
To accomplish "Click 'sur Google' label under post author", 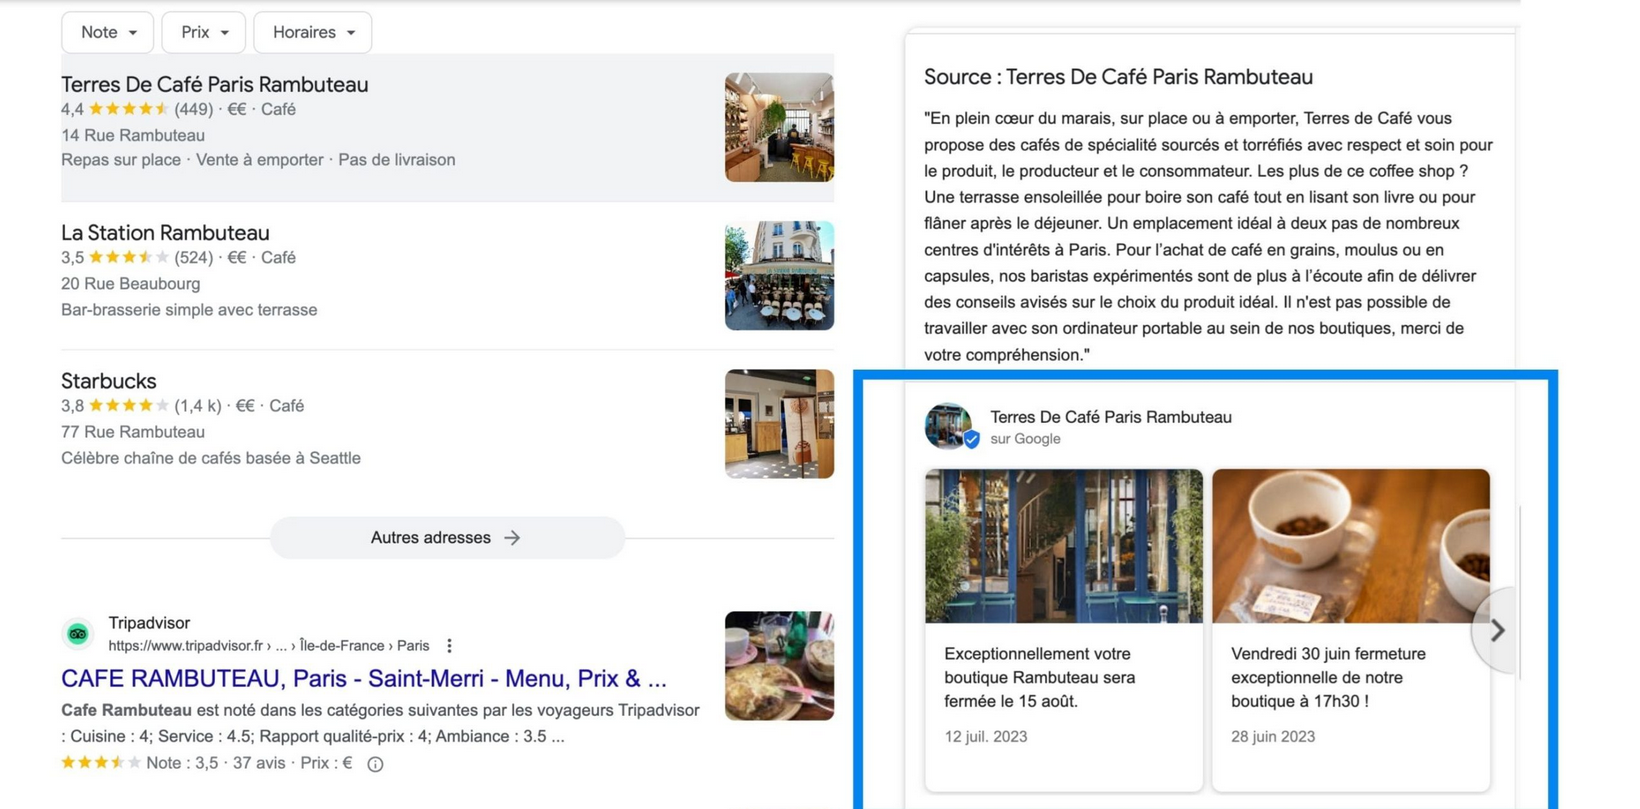I will pyautogui.click(x=1025, y=439).
